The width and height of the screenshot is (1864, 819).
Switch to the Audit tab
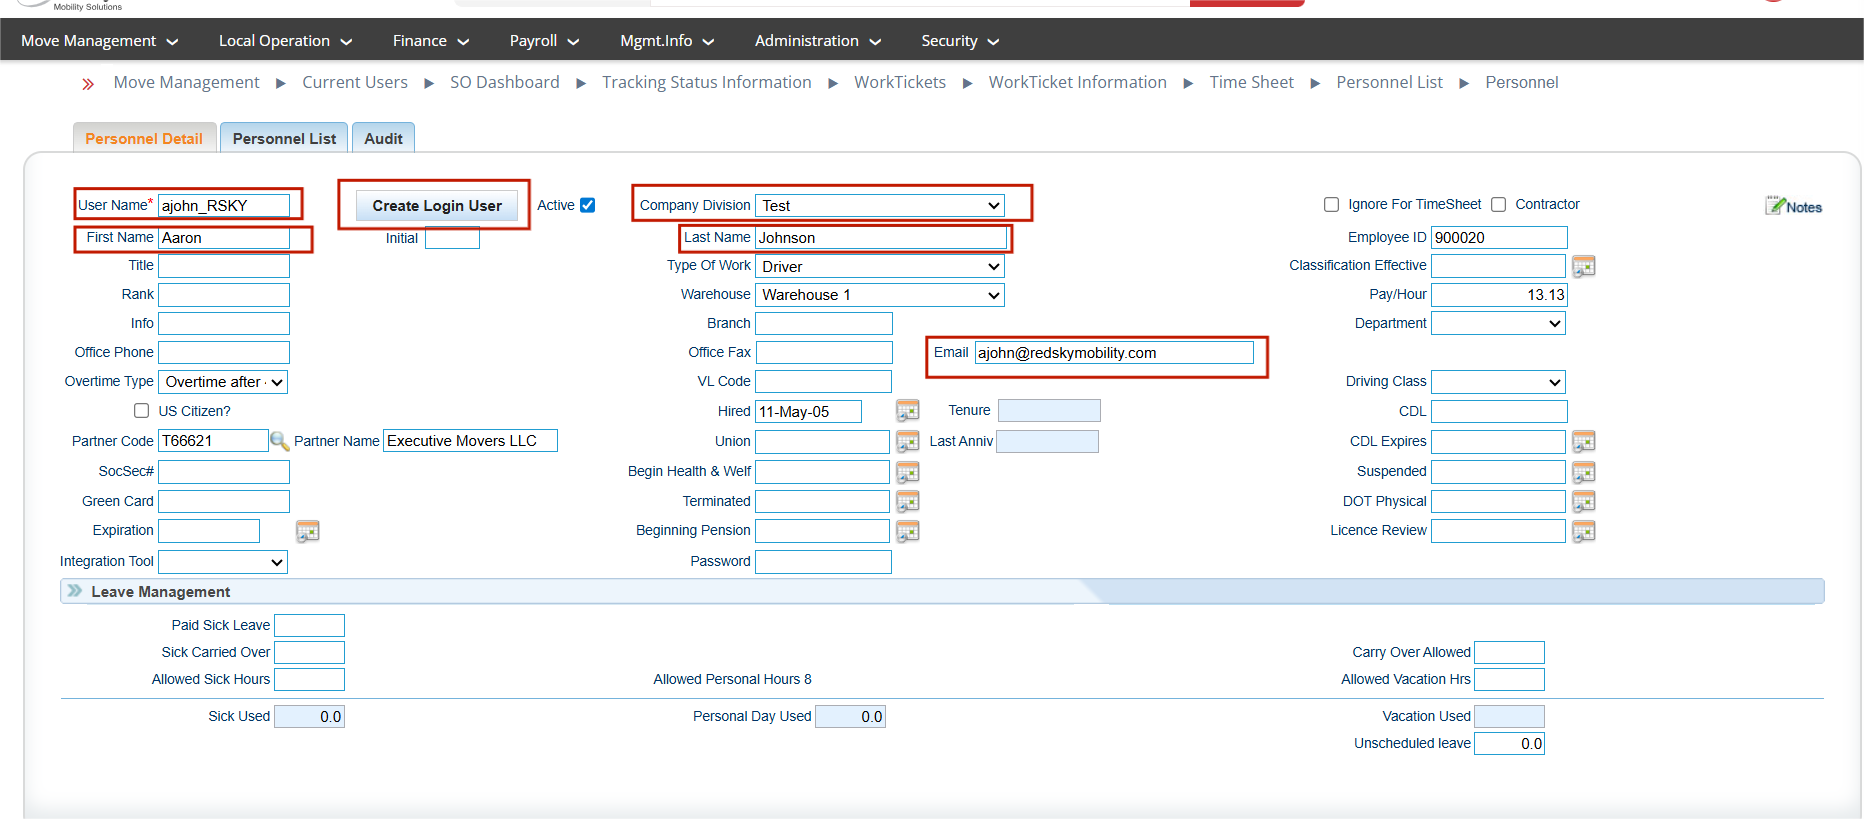pos(383,138)
